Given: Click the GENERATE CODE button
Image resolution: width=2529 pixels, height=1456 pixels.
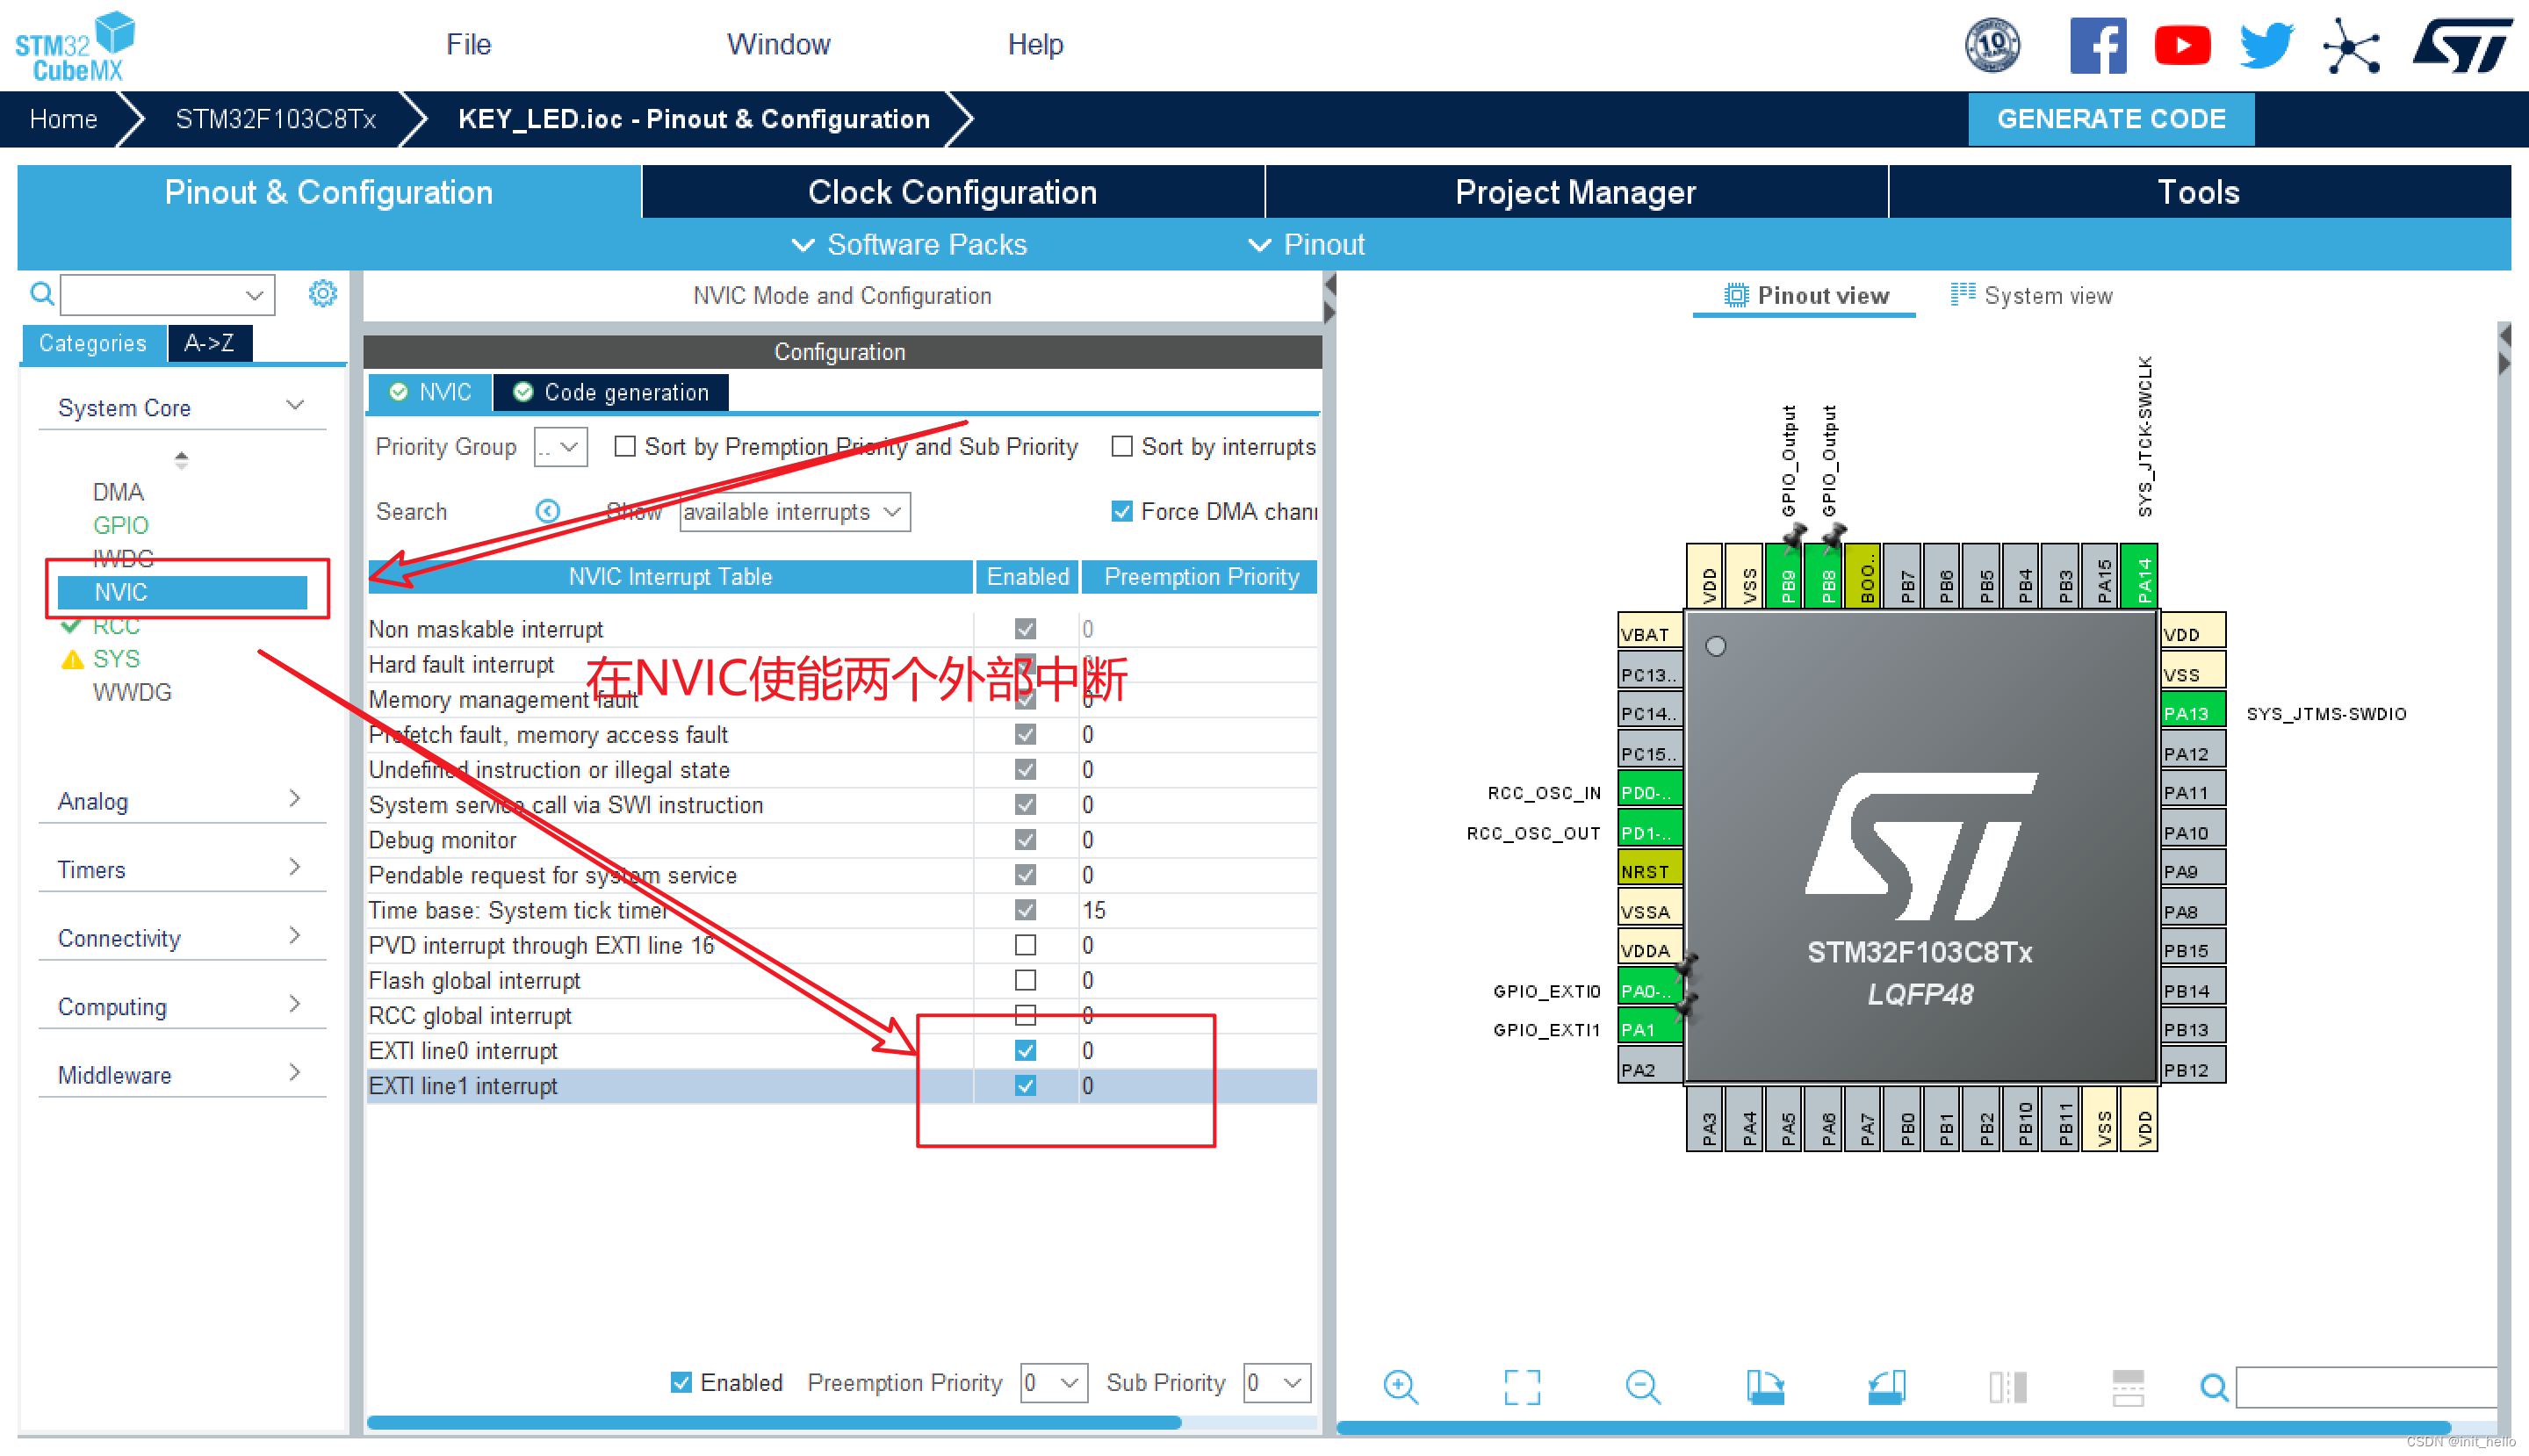Looking at the screenshot, I should click(x=2110, y=119).
